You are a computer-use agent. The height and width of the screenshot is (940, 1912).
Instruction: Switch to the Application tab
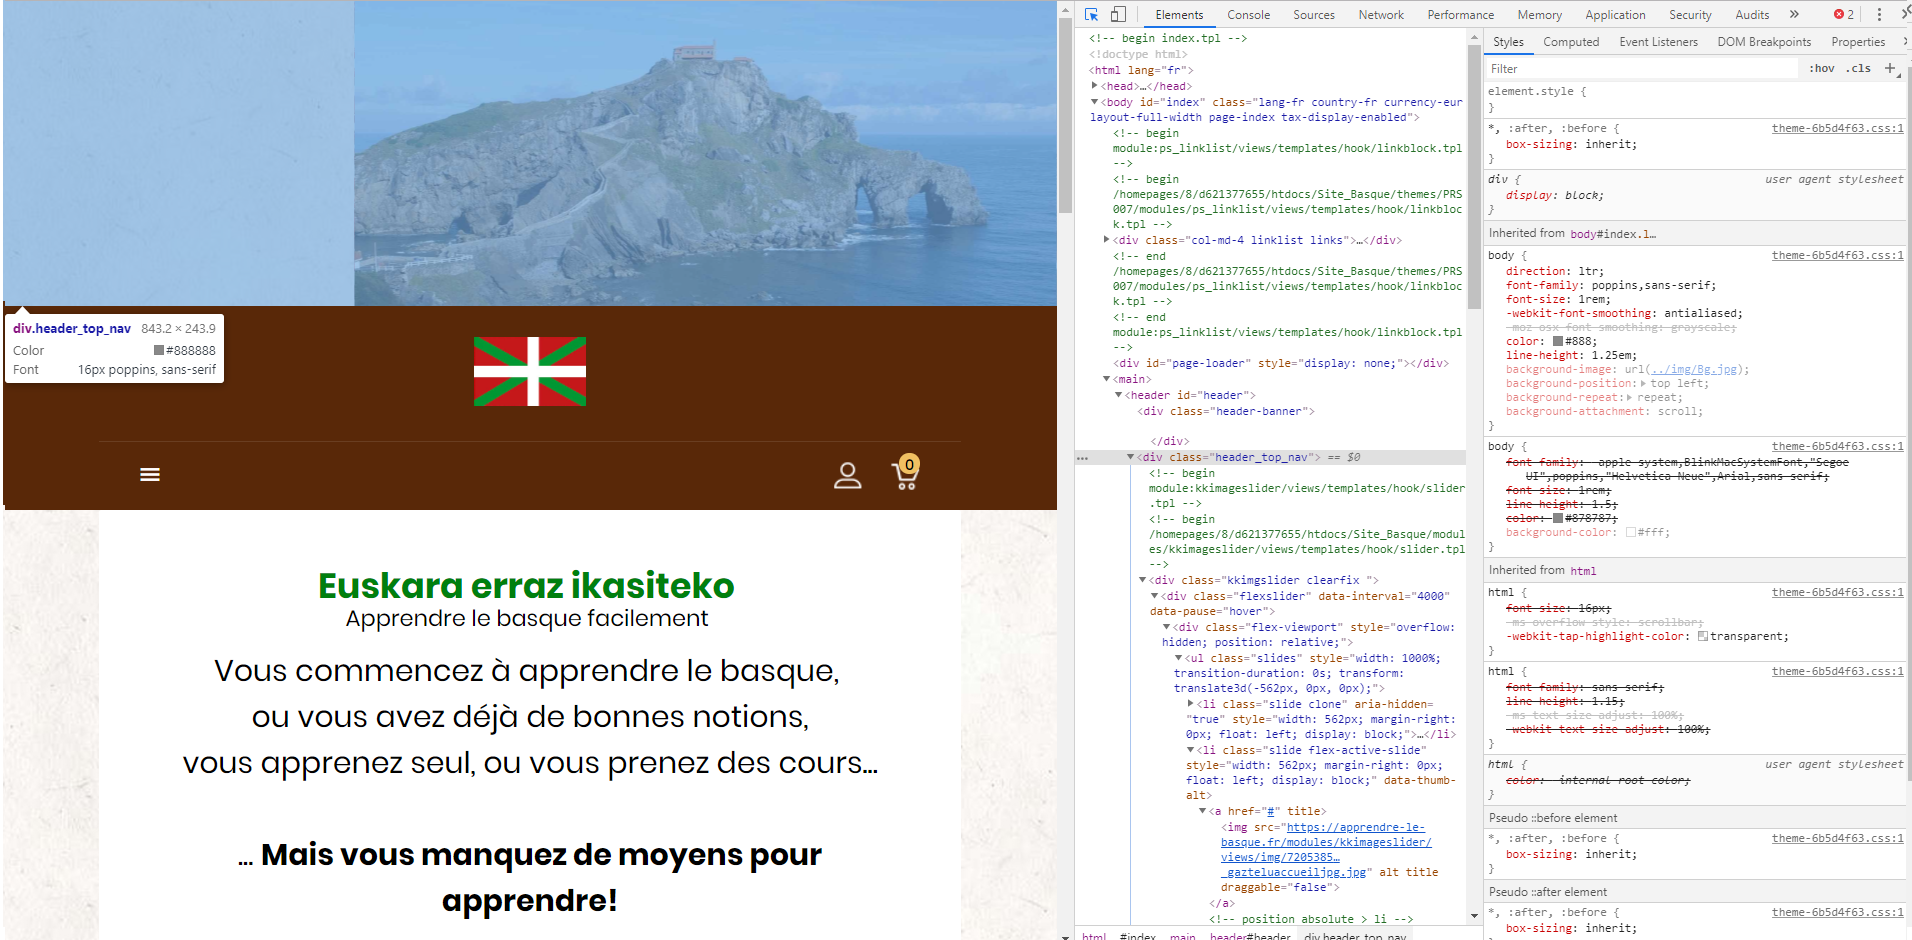1615,15
